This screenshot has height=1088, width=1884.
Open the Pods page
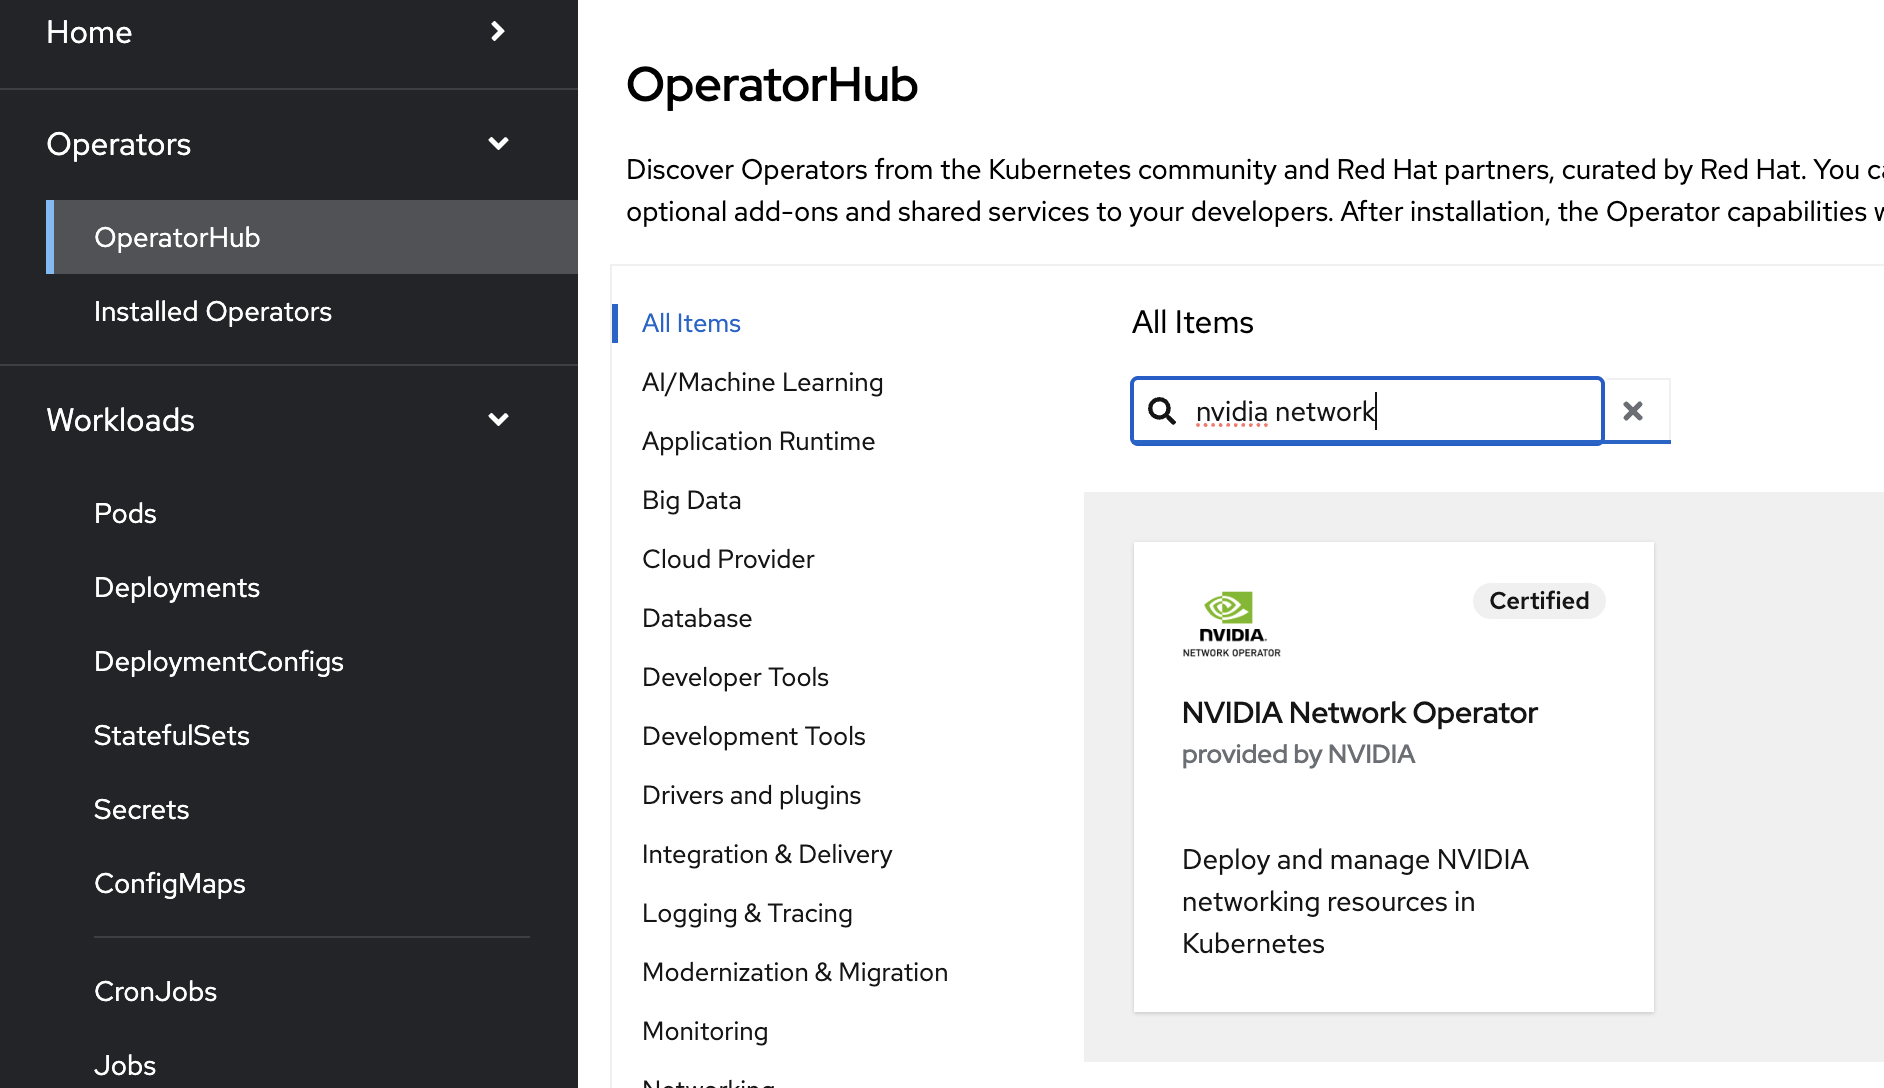(125, 514)
